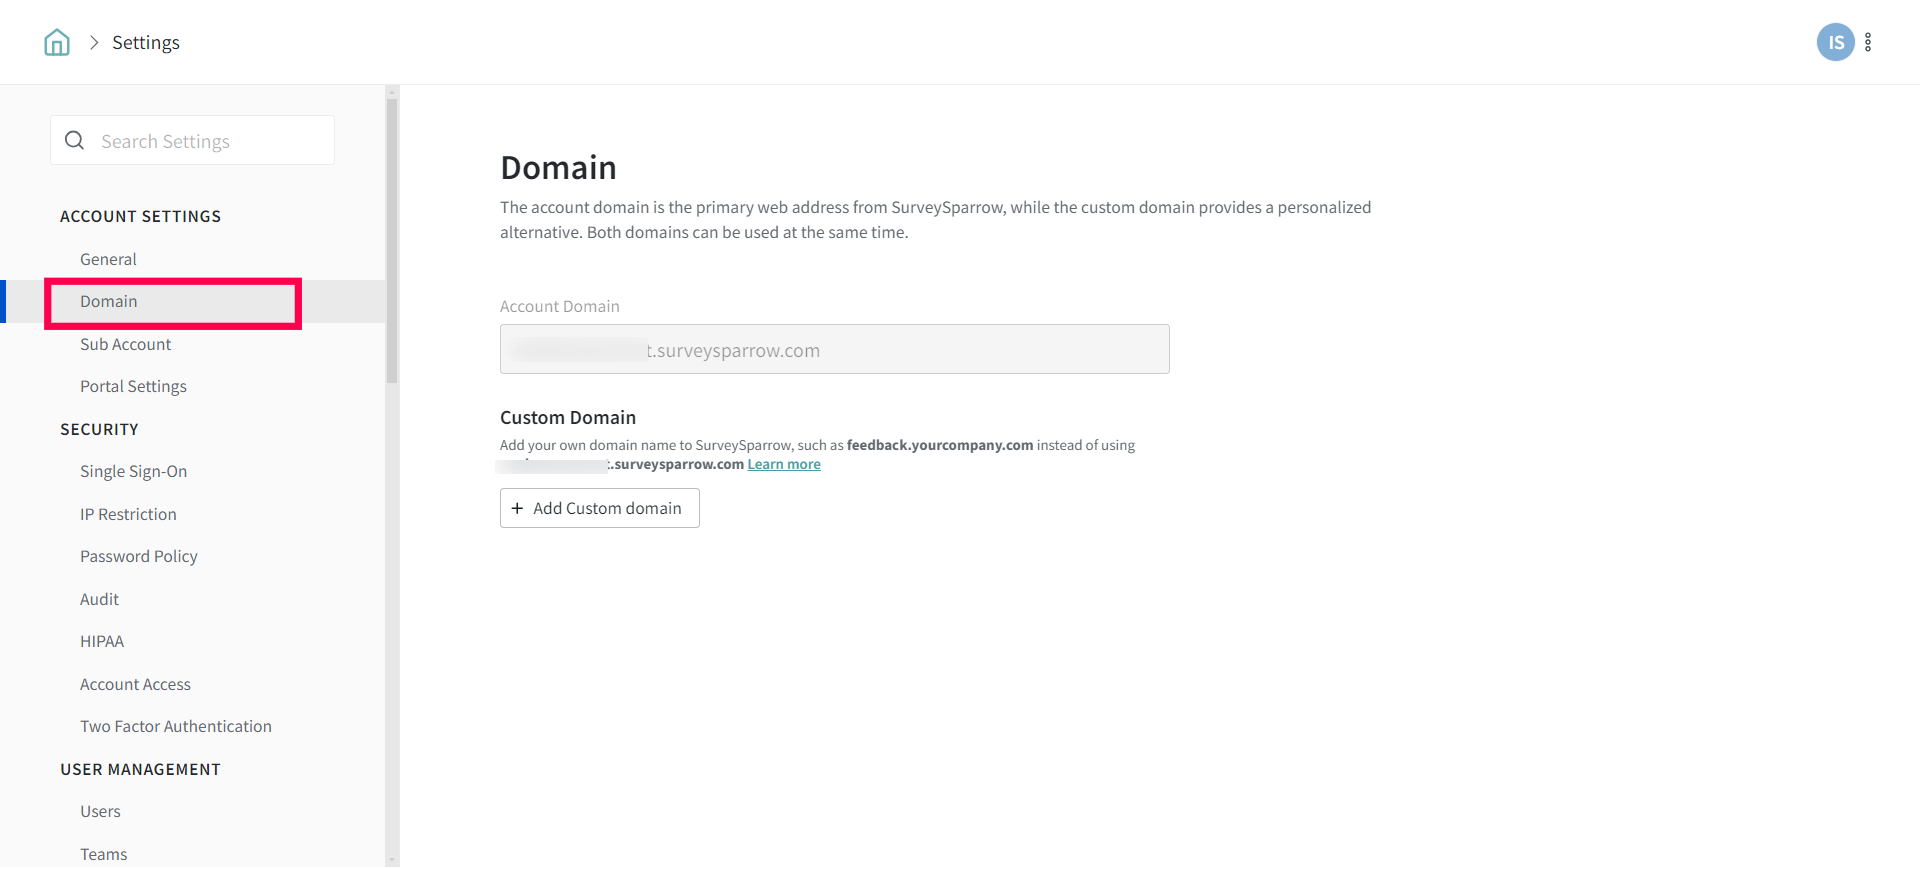Click the breadcrumb chevron arrow
The width and height of the screenshot is (1920, 869).
[x=94, y=42]
